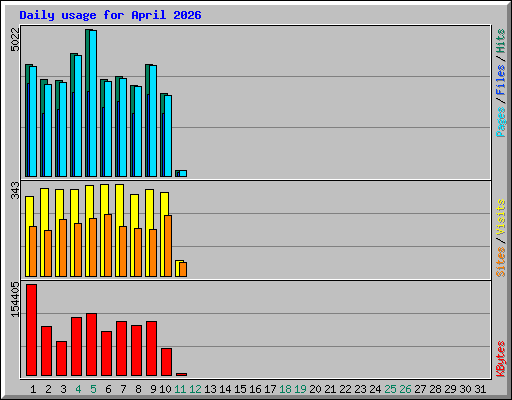Click the Sites legend label

[x=500, y=262]
